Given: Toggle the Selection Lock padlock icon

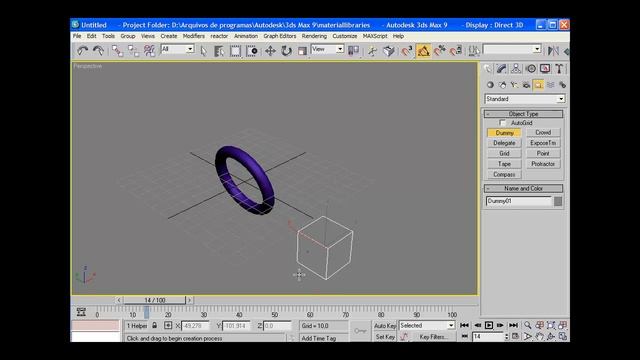Looking at the screenshot, I should coord(154,326).
